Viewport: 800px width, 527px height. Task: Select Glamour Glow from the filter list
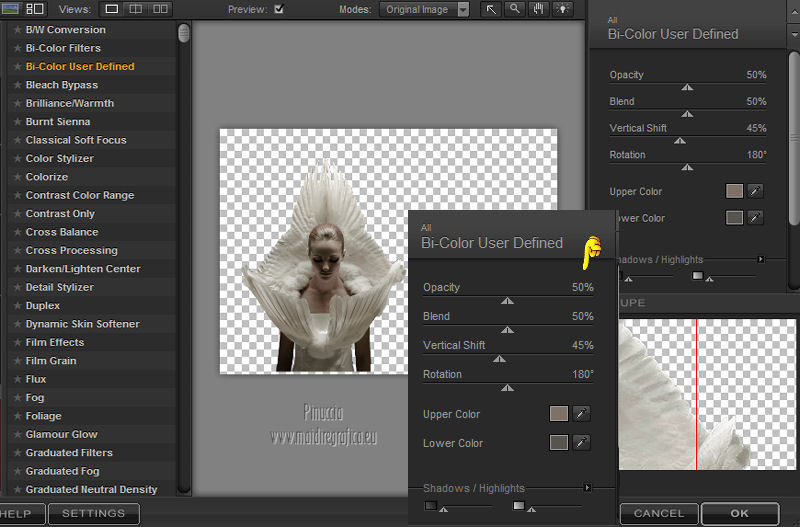click(x=61, y=434)
